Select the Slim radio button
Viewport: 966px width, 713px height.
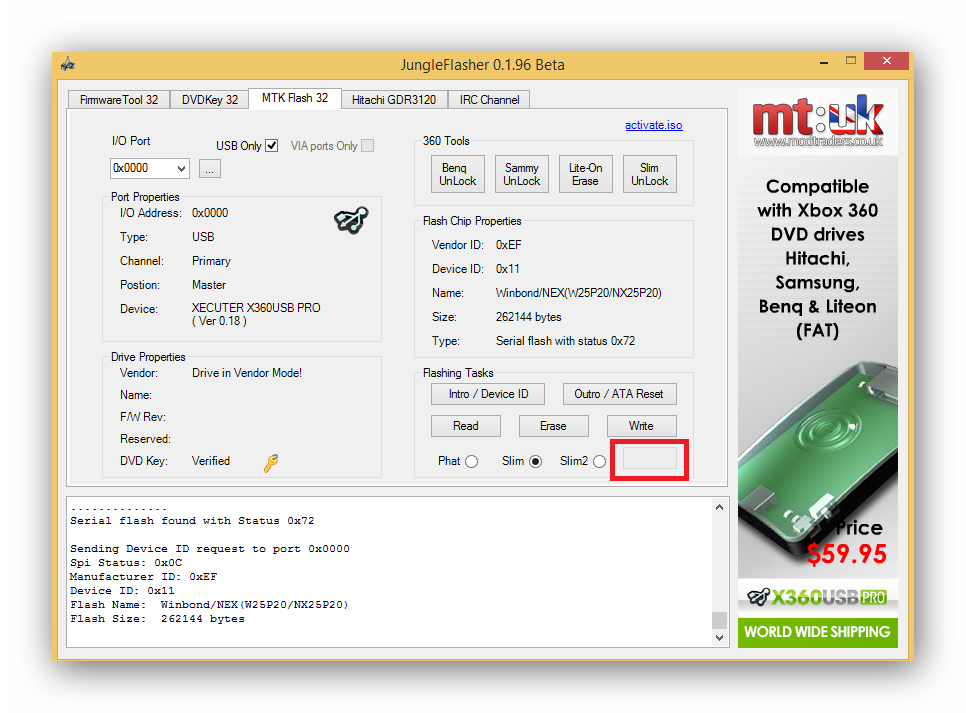point(535,462)
